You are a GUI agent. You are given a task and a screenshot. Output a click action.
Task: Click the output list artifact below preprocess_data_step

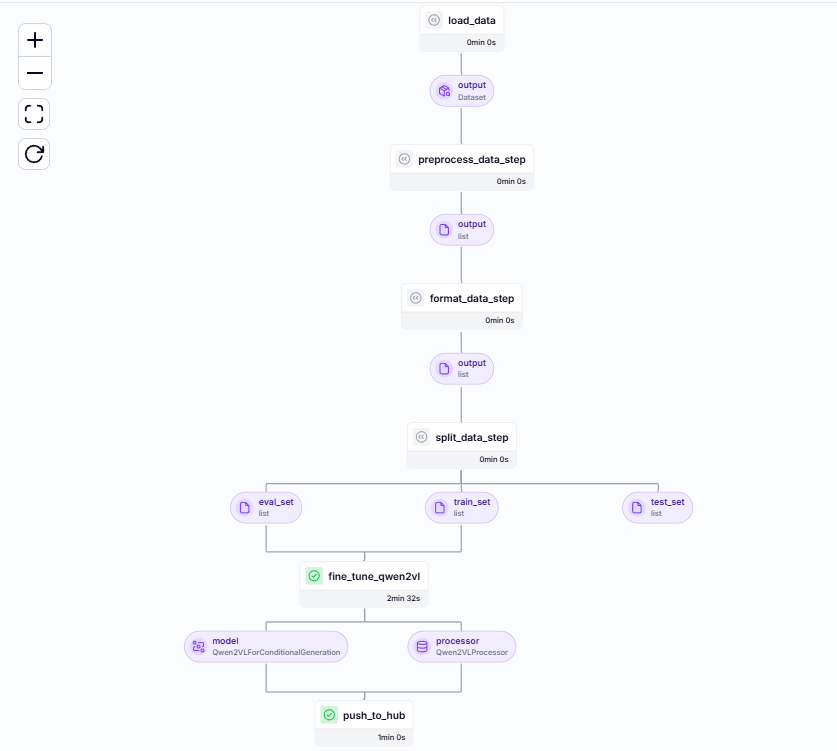(x=462, y=230)
